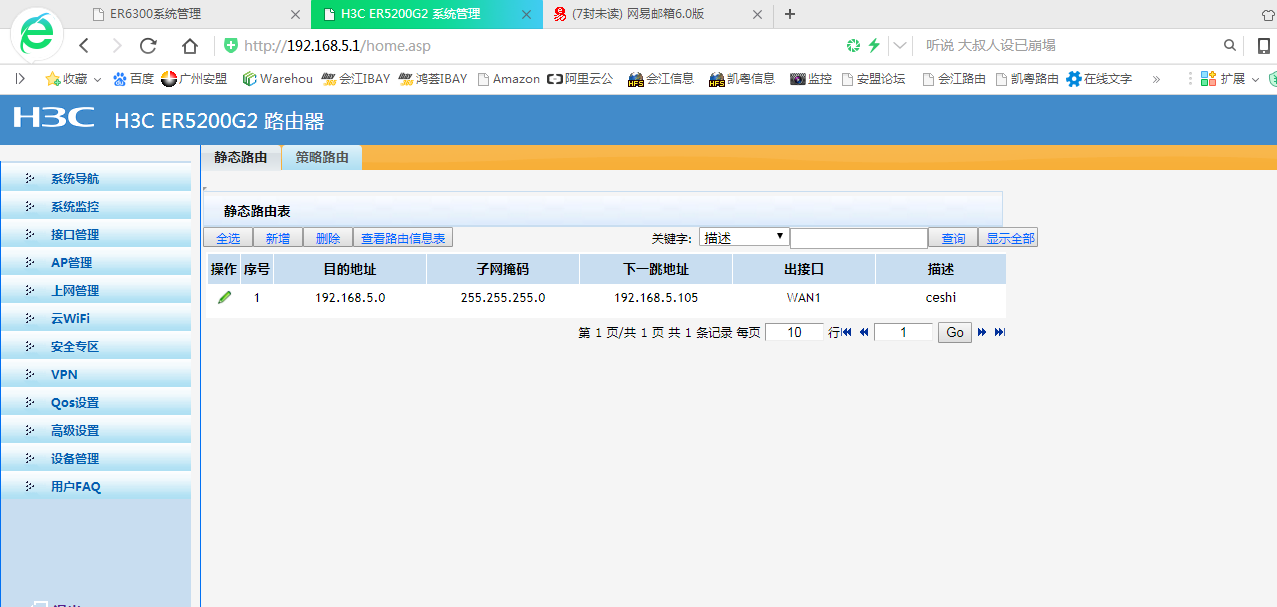Image resolution: width=1277 pixels, height=607 pixels.
Task: Click the green lightning speed-mode icon
Action: [x=874, y=46]
